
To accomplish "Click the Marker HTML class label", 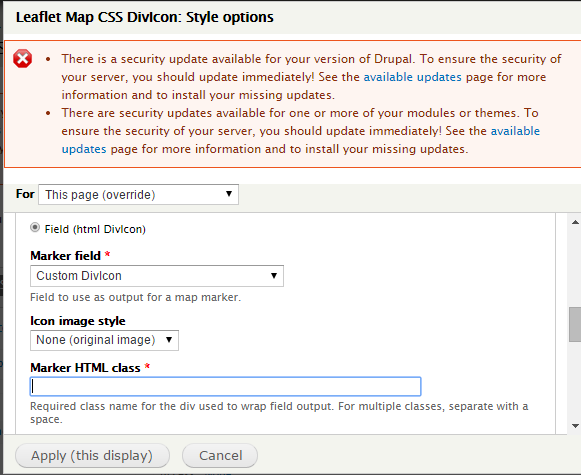I will click(85, 368).
